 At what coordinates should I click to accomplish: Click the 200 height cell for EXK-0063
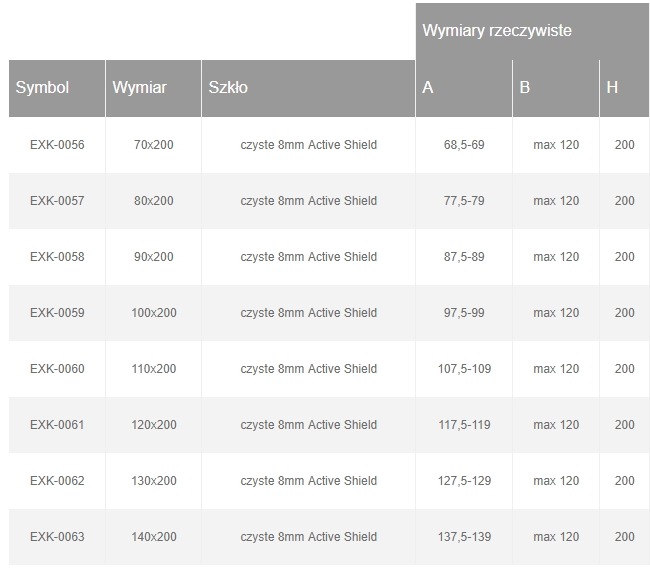pyautogui.click(x=624, y=537)
